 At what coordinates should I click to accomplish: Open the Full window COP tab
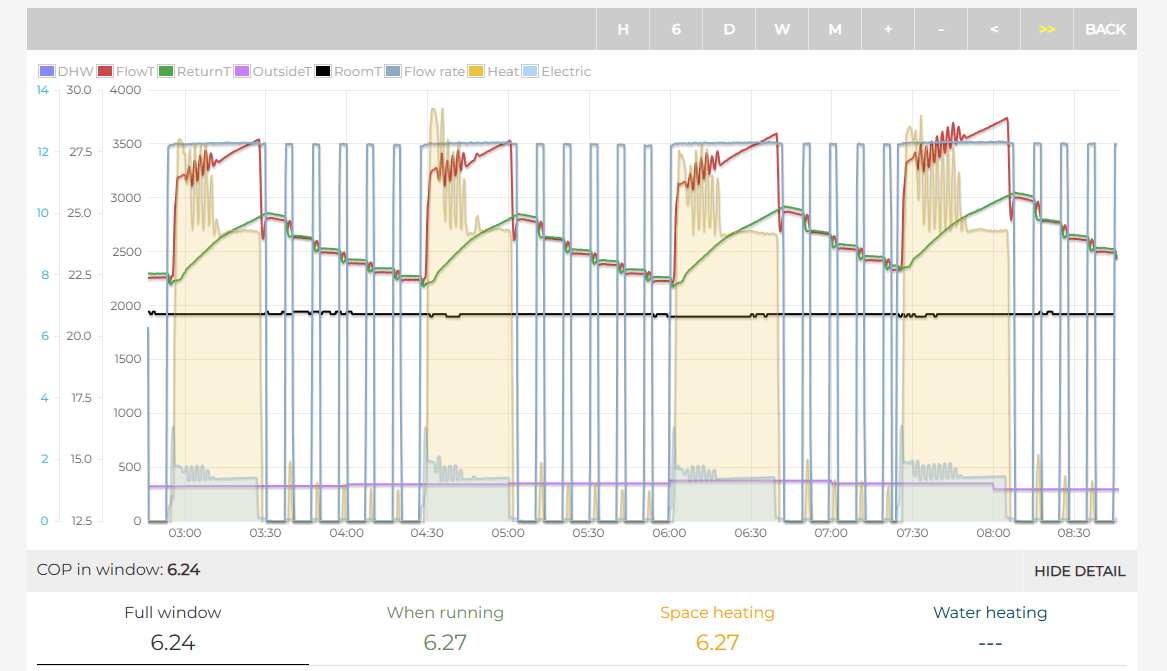(x=173, y=628)
